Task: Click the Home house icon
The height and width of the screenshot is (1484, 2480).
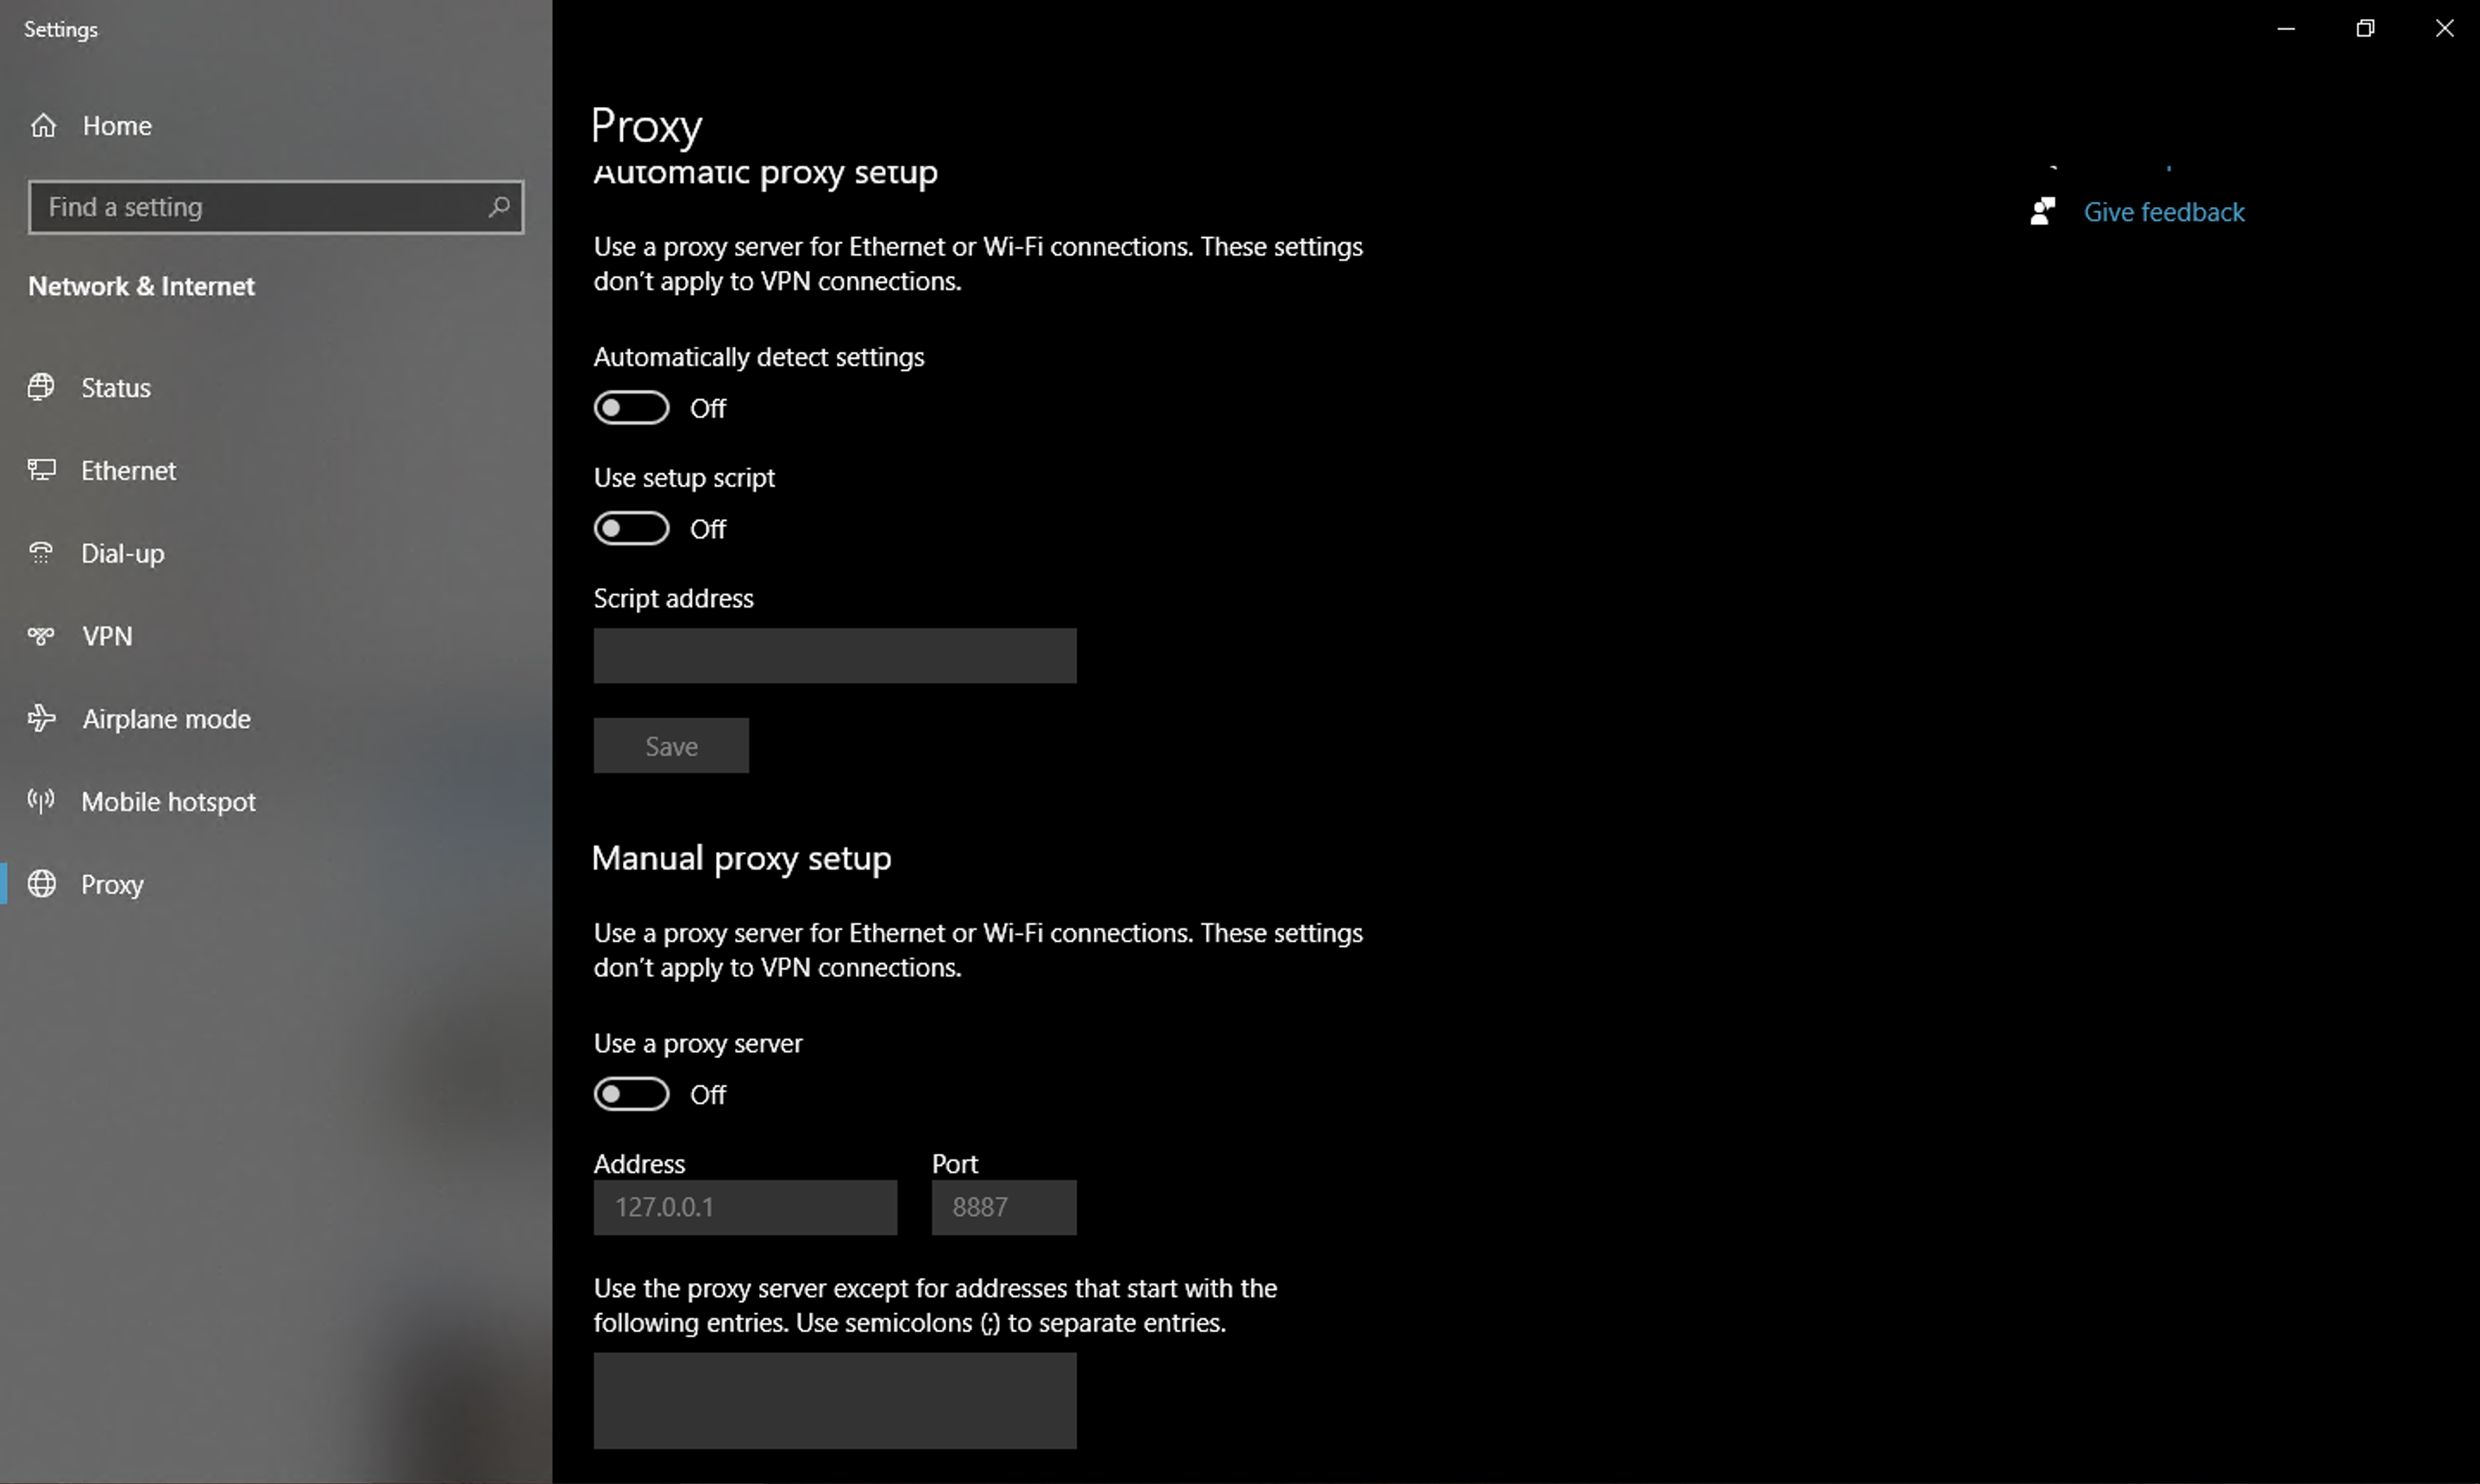Action: 43,126
